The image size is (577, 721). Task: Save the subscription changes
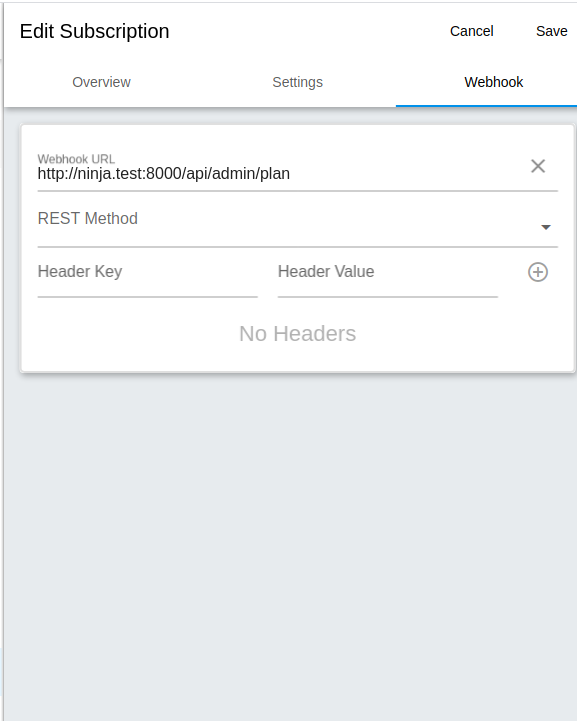pyautogui.click(x=551, y=31)
